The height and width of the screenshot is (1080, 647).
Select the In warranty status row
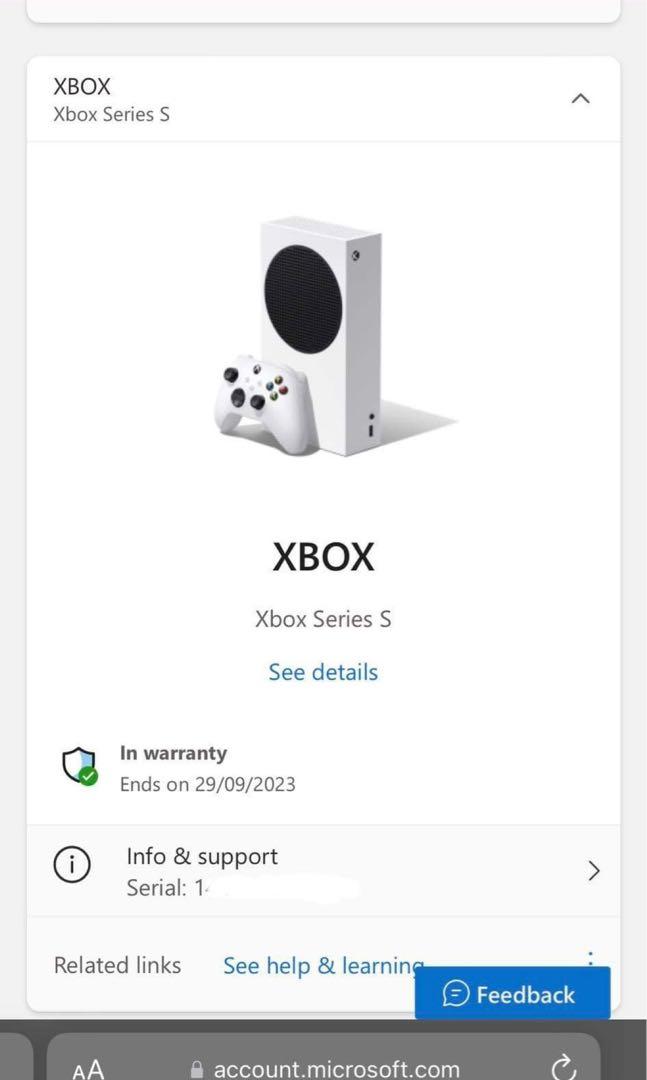173,753
